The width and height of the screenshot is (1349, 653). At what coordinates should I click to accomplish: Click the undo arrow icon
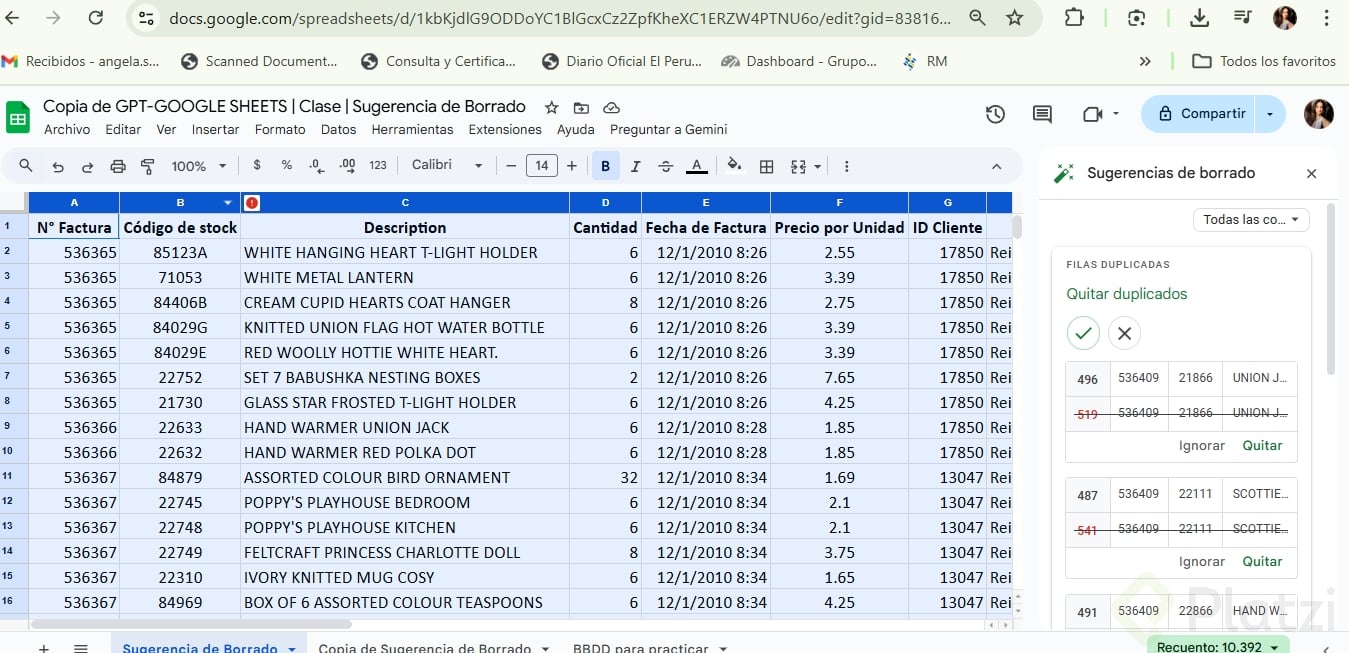(x=58, y=166)
